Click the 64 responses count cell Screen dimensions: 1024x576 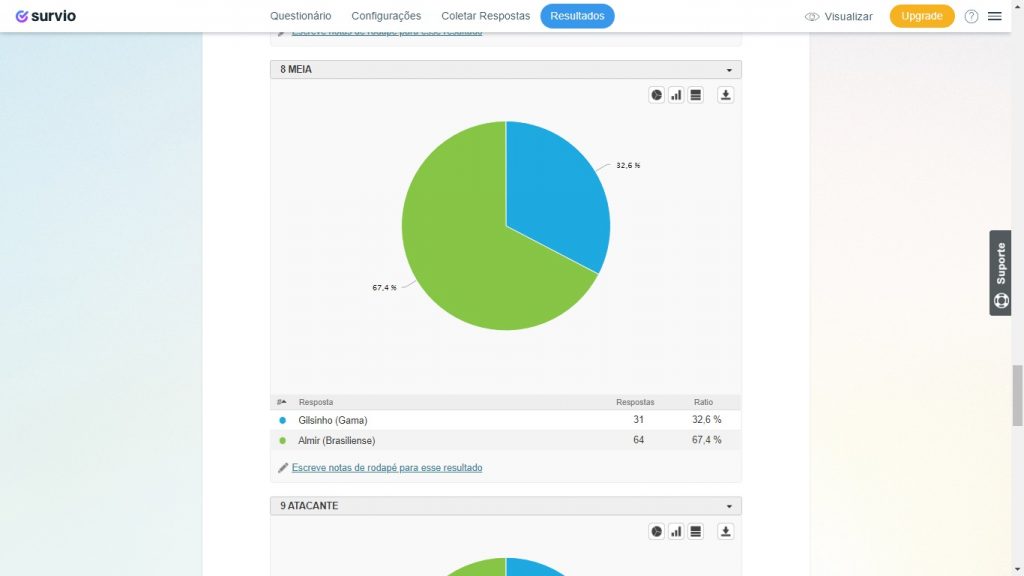point(638,440)
